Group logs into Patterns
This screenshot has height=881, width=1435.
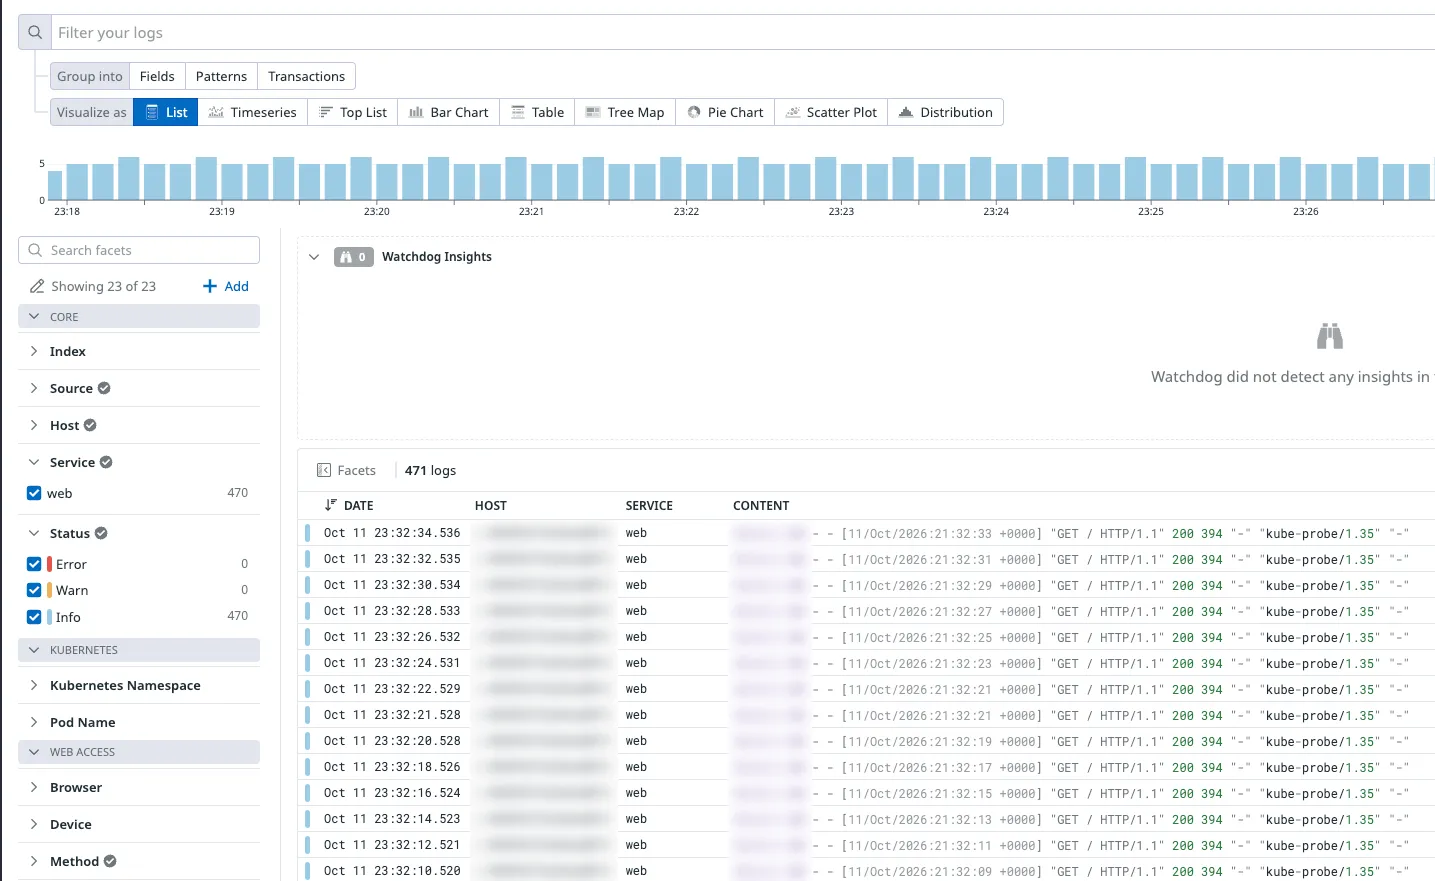tap(221, 76)
